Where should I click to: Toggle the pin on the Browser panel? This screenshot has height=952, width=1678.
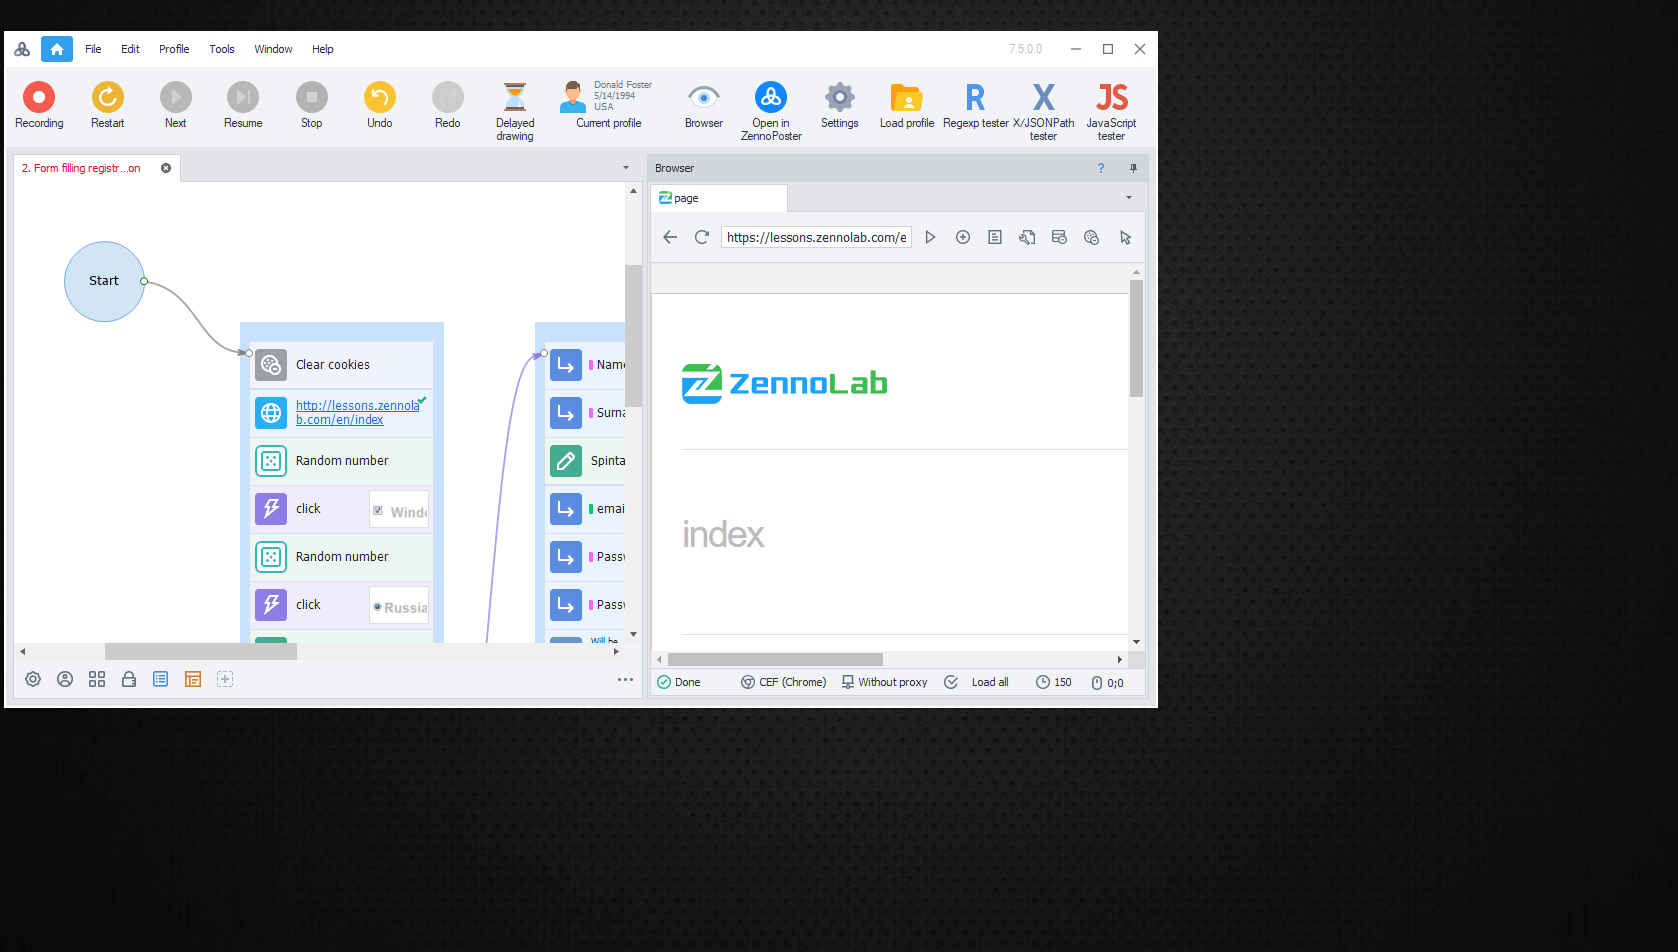(x=1134, y=167)
